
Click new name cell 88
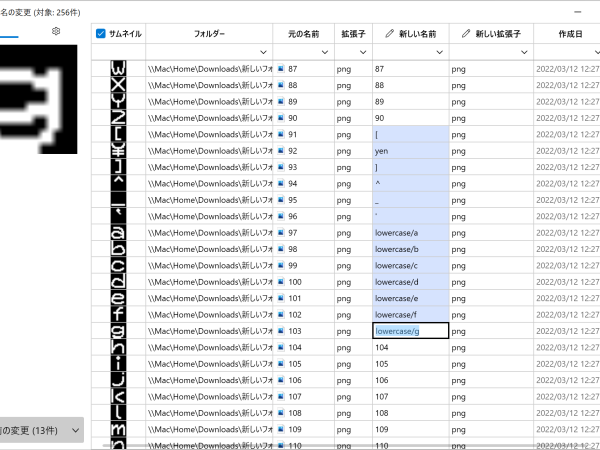(411, 85)
